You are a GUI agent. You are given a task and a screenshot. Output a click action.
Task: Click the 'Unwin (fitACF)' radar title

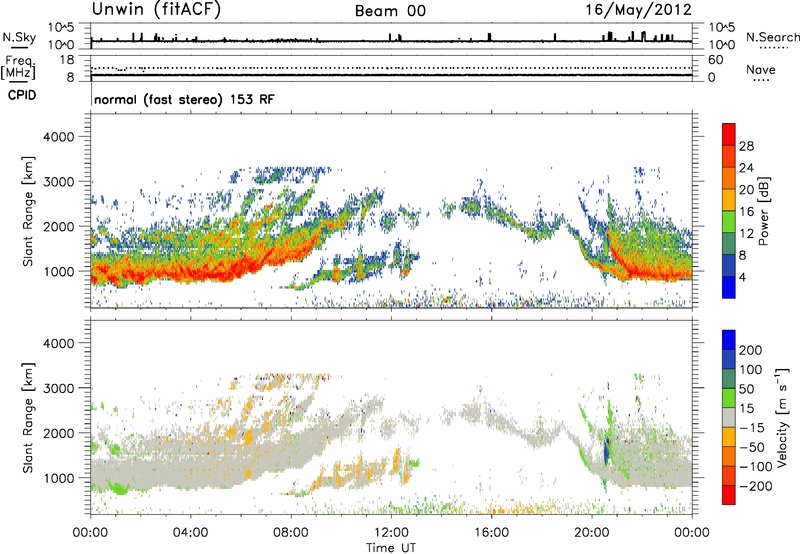156,9
